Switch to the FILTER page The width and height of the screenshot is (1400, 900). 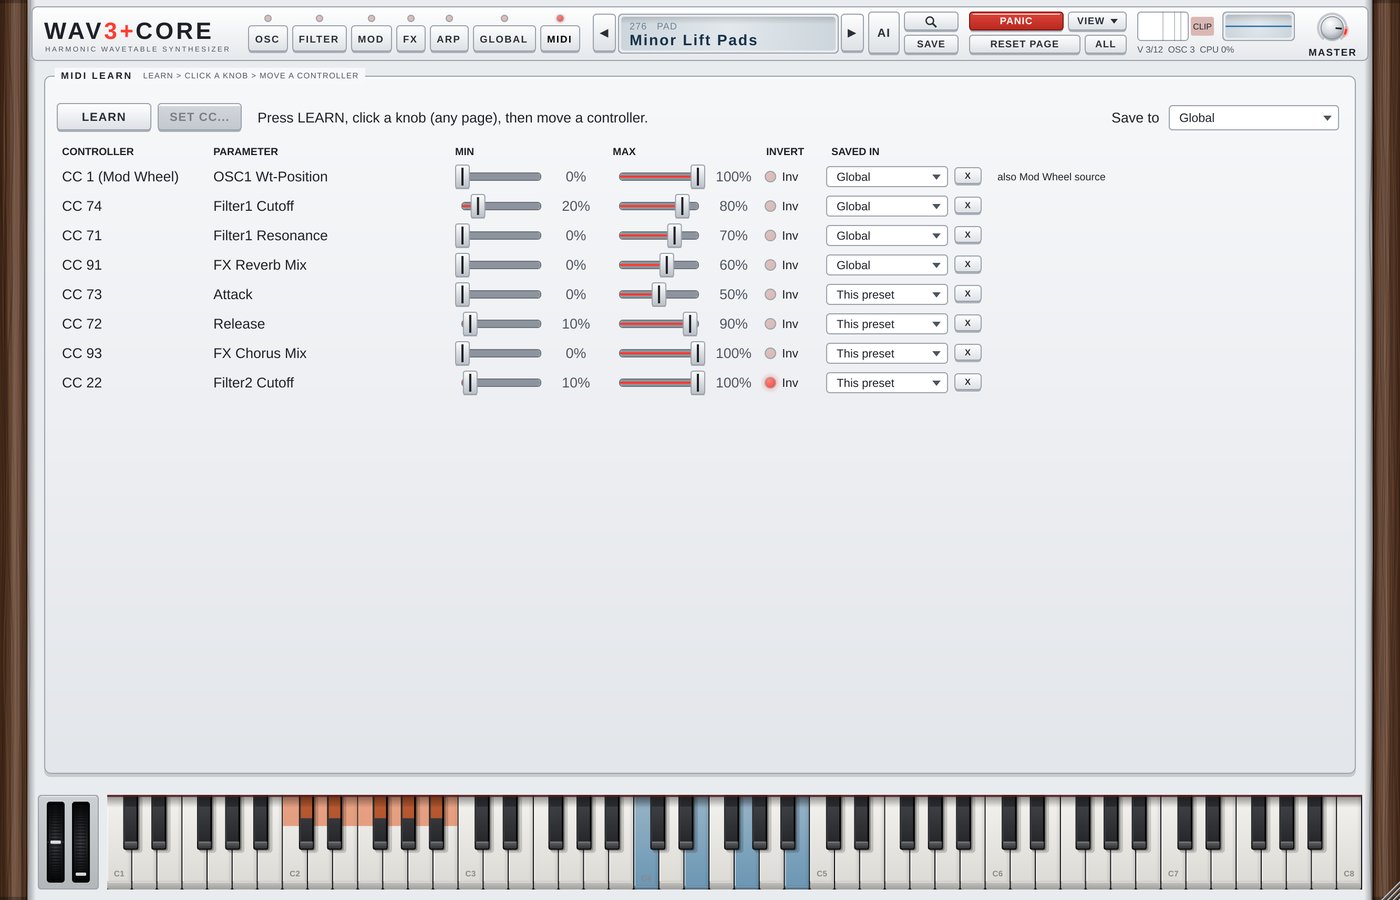pos(319,39)
